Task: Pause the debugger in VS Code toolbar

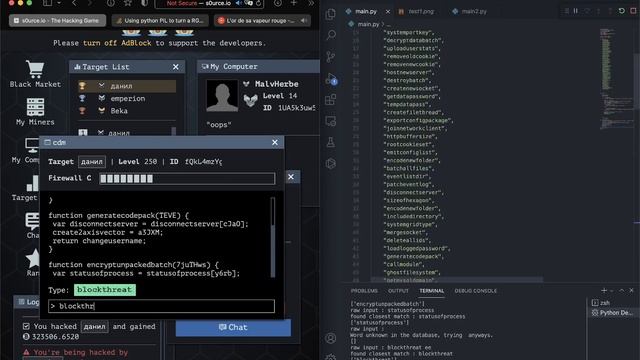Action: 576,11
